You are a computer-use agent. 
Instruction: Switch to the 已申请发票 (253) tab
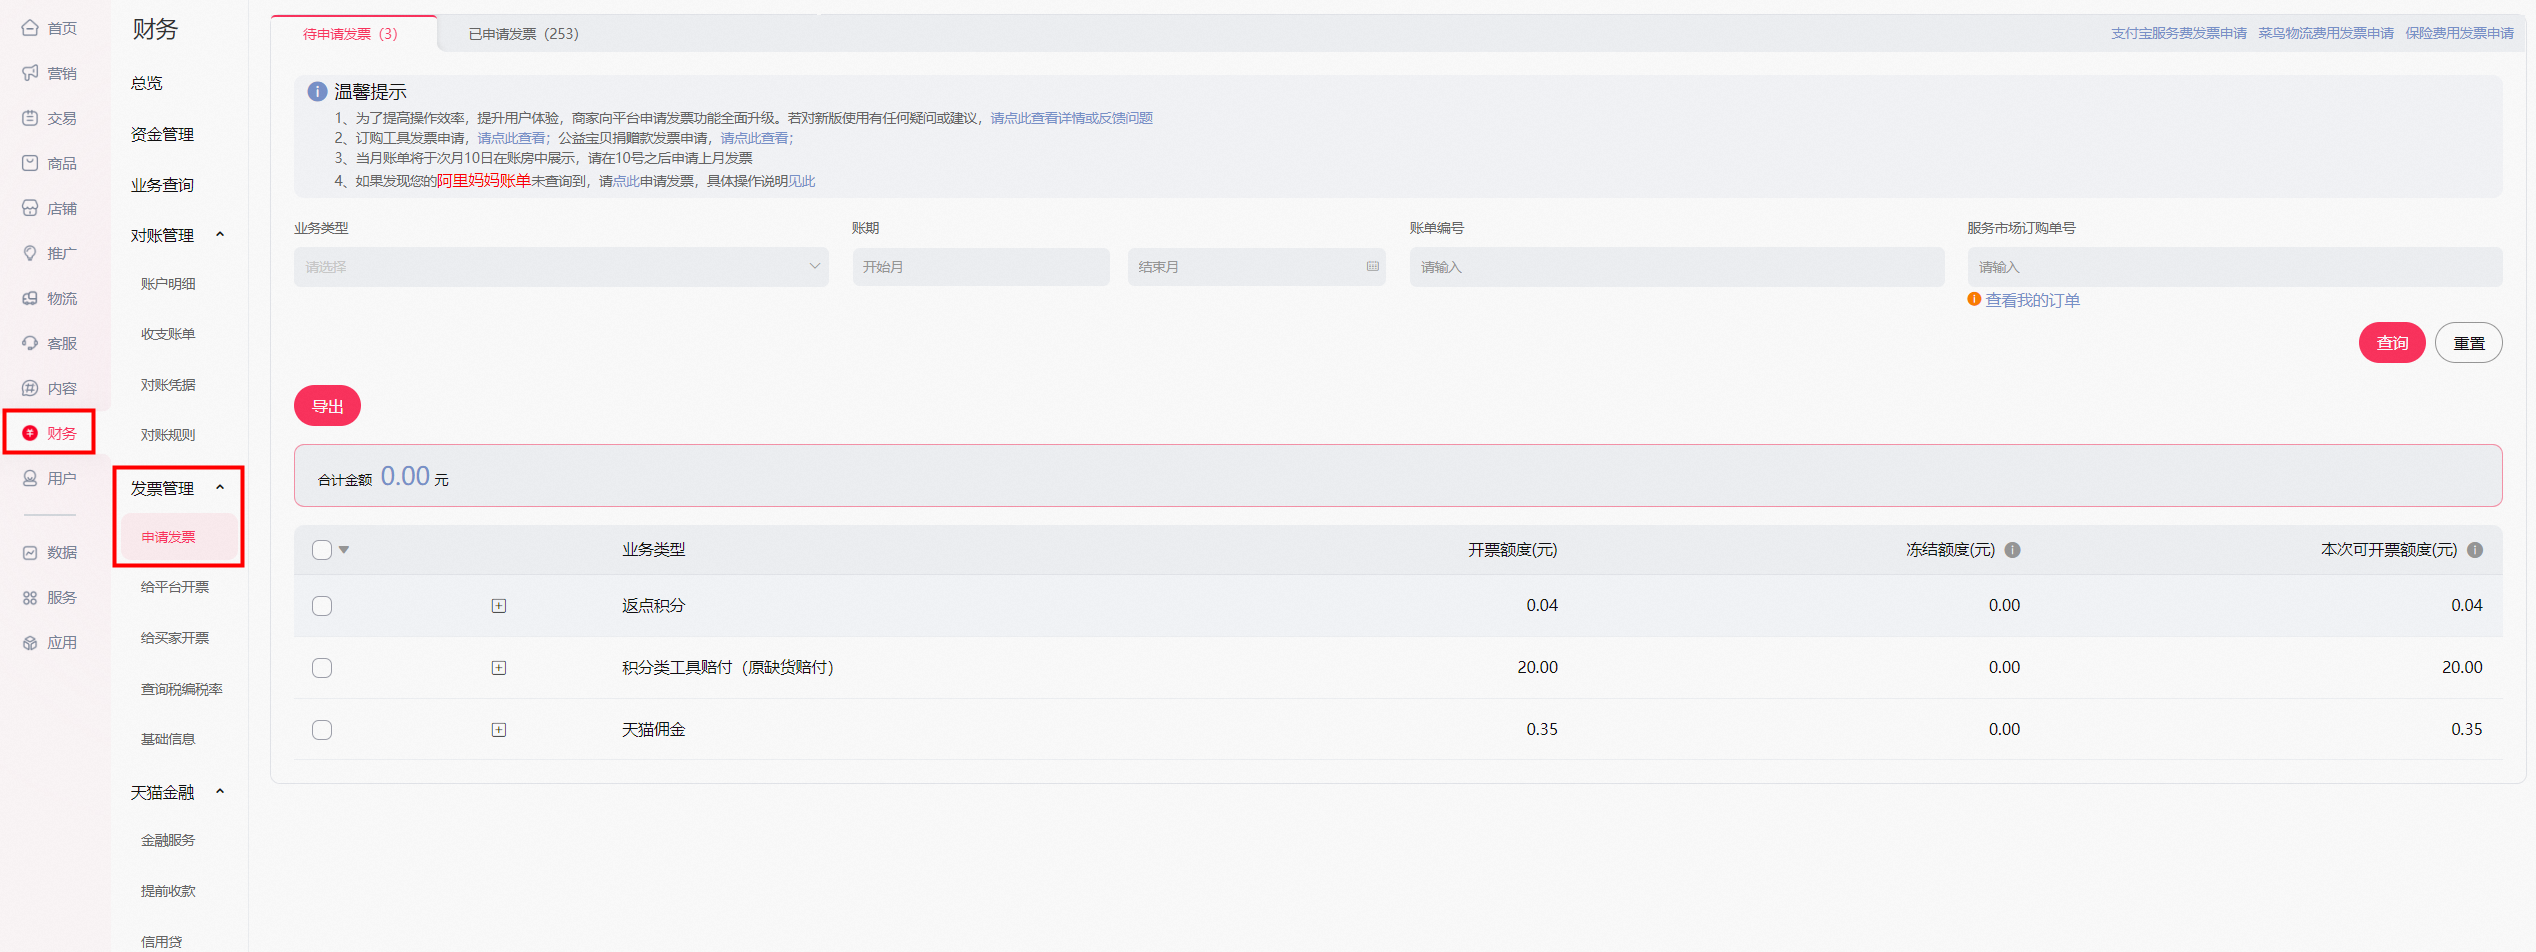tap(524, 34)
